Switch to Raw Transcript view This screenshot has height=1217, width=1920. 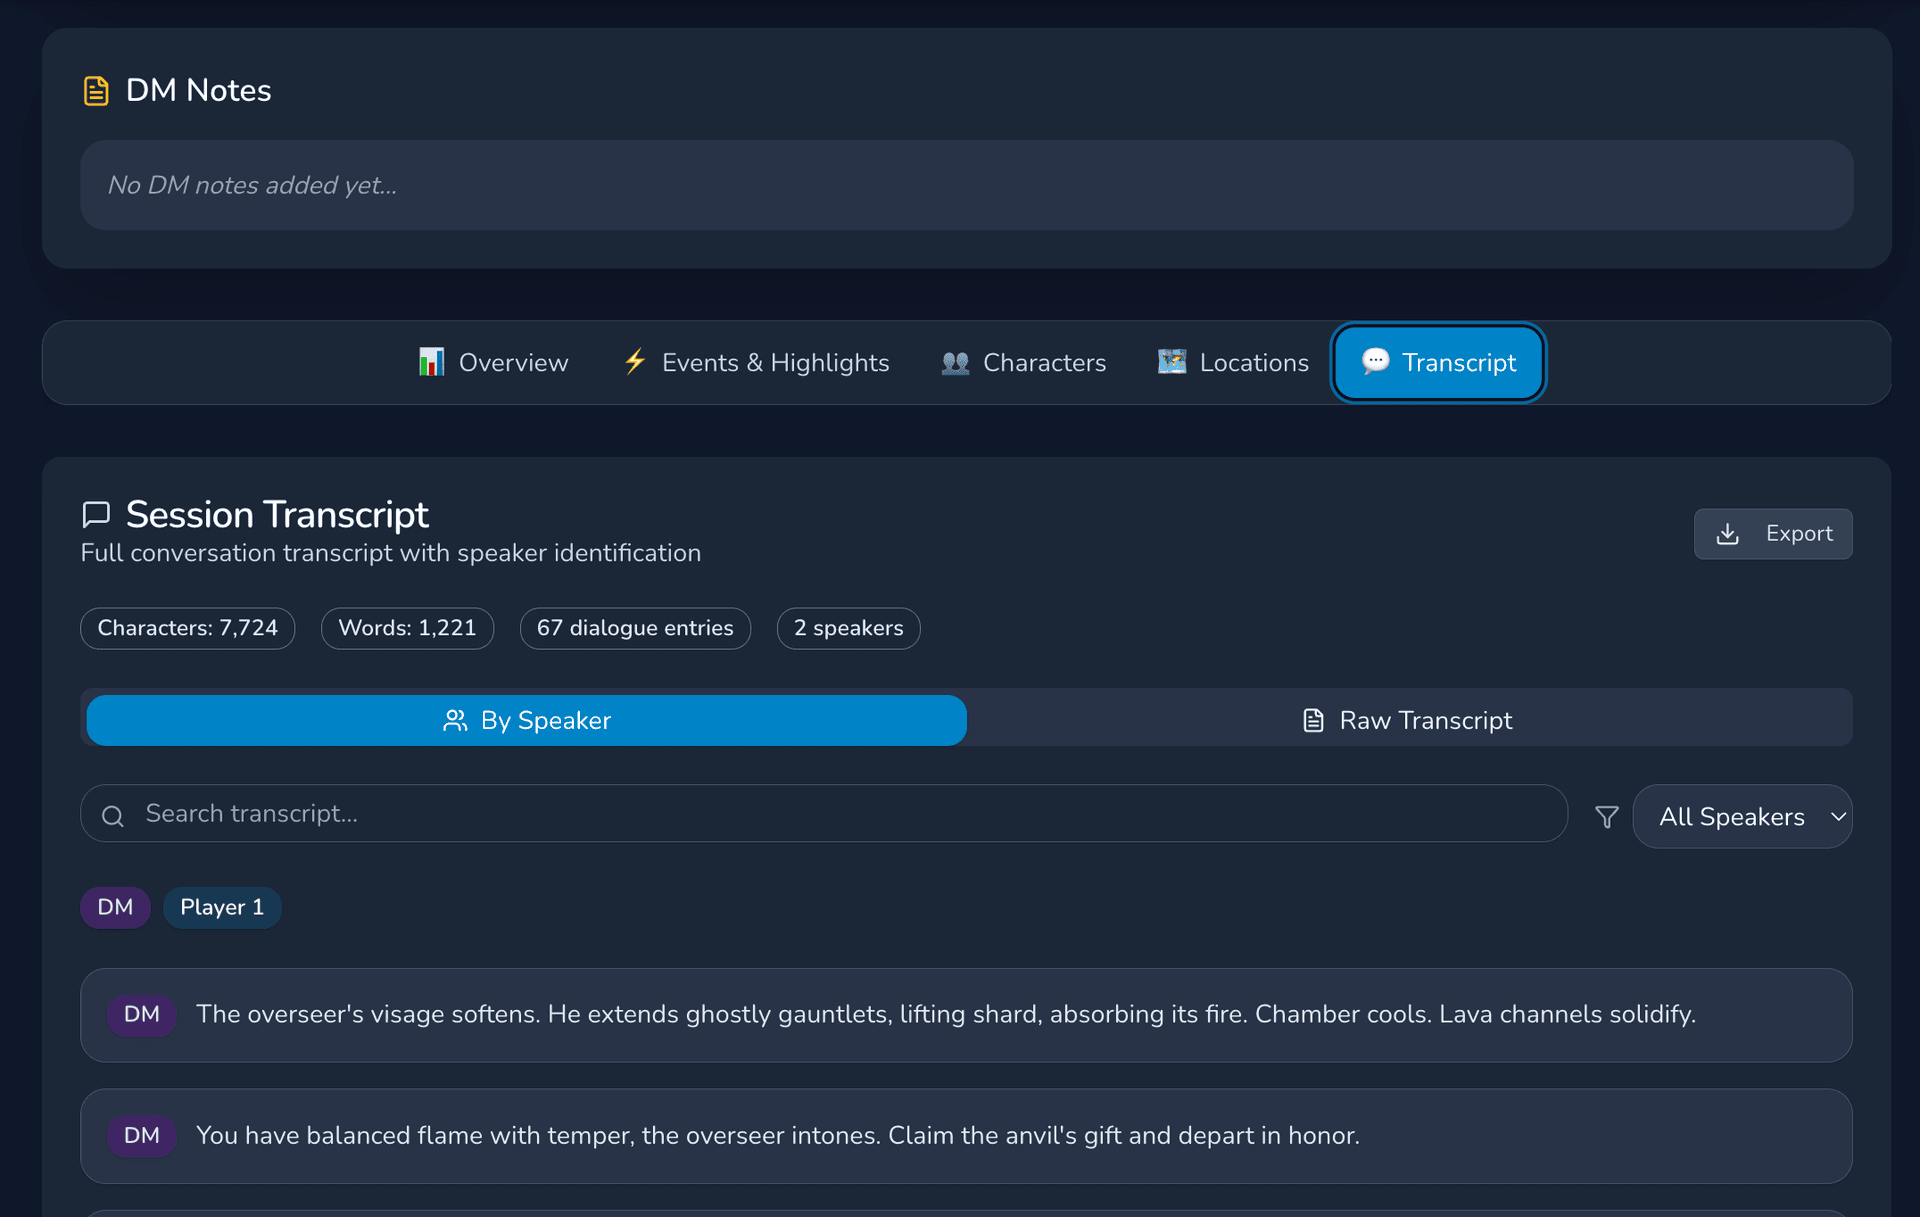[1408, 720]
